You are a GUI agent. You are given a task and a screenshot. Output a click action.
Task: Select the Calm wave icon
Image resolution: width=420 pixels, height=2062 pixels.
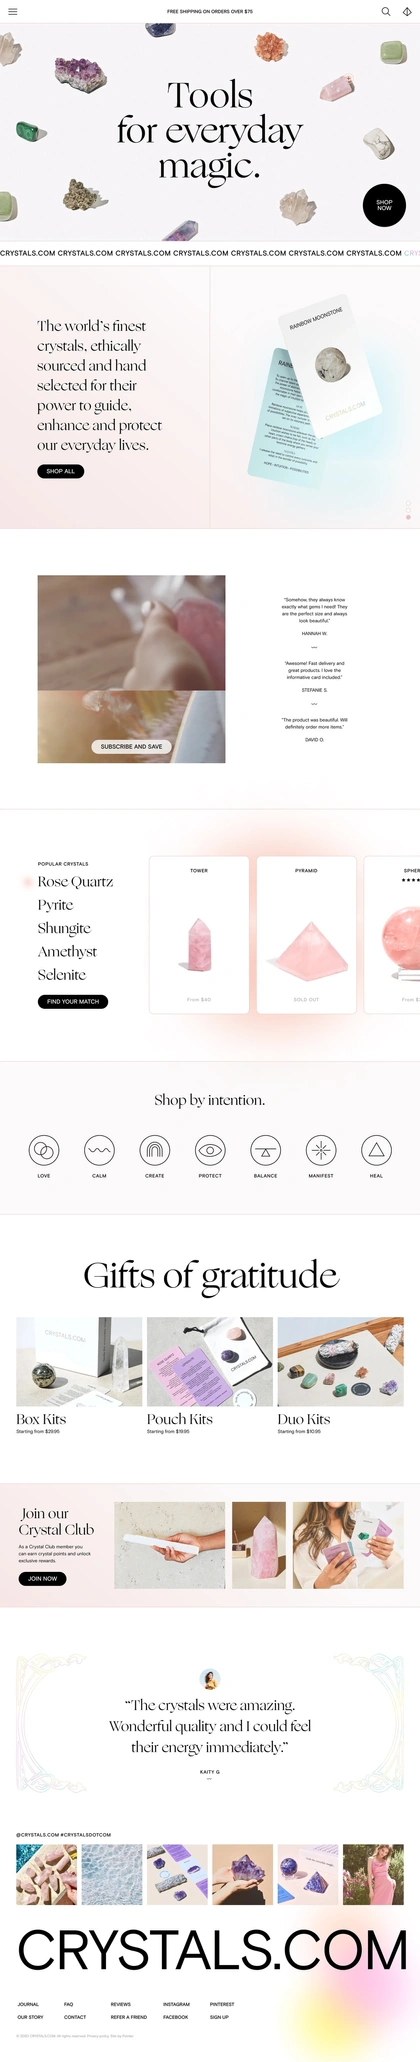(99, 1150)
